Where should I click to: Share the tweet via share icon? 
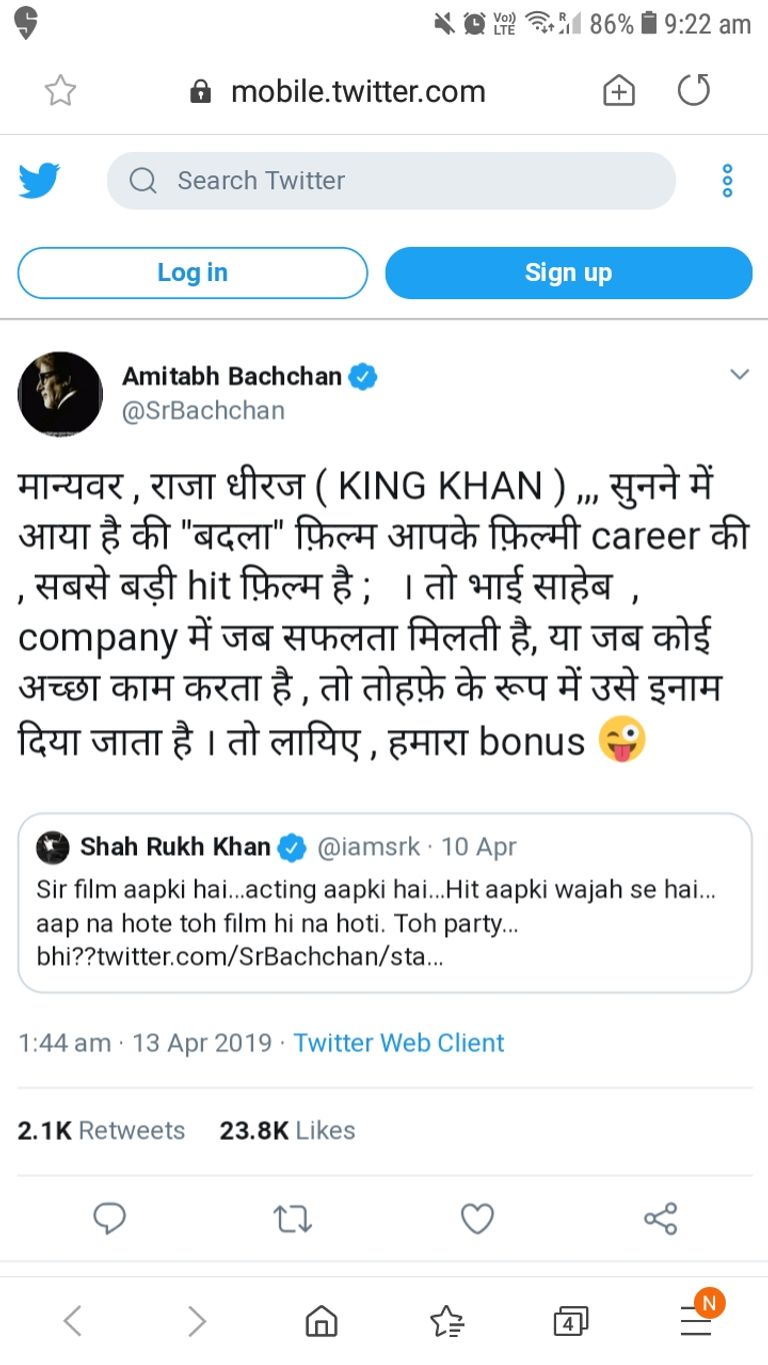coord(661,1218)
